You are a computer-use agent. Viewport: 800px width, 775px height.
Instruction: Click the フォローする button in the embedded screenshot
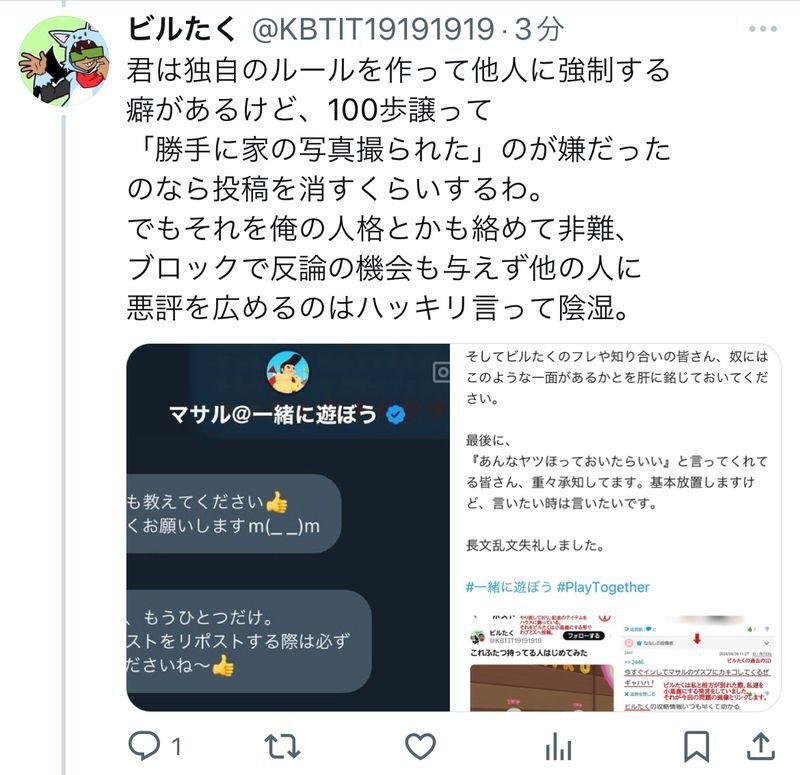pyautogui.click(x=583, y=636)
